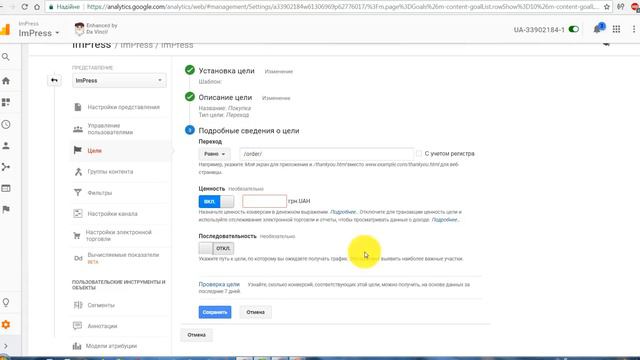This screenshot has height=360, width=640.
Task: Open the three-dot more options menu
Action: pyautogui.click(x=634, y=29)
